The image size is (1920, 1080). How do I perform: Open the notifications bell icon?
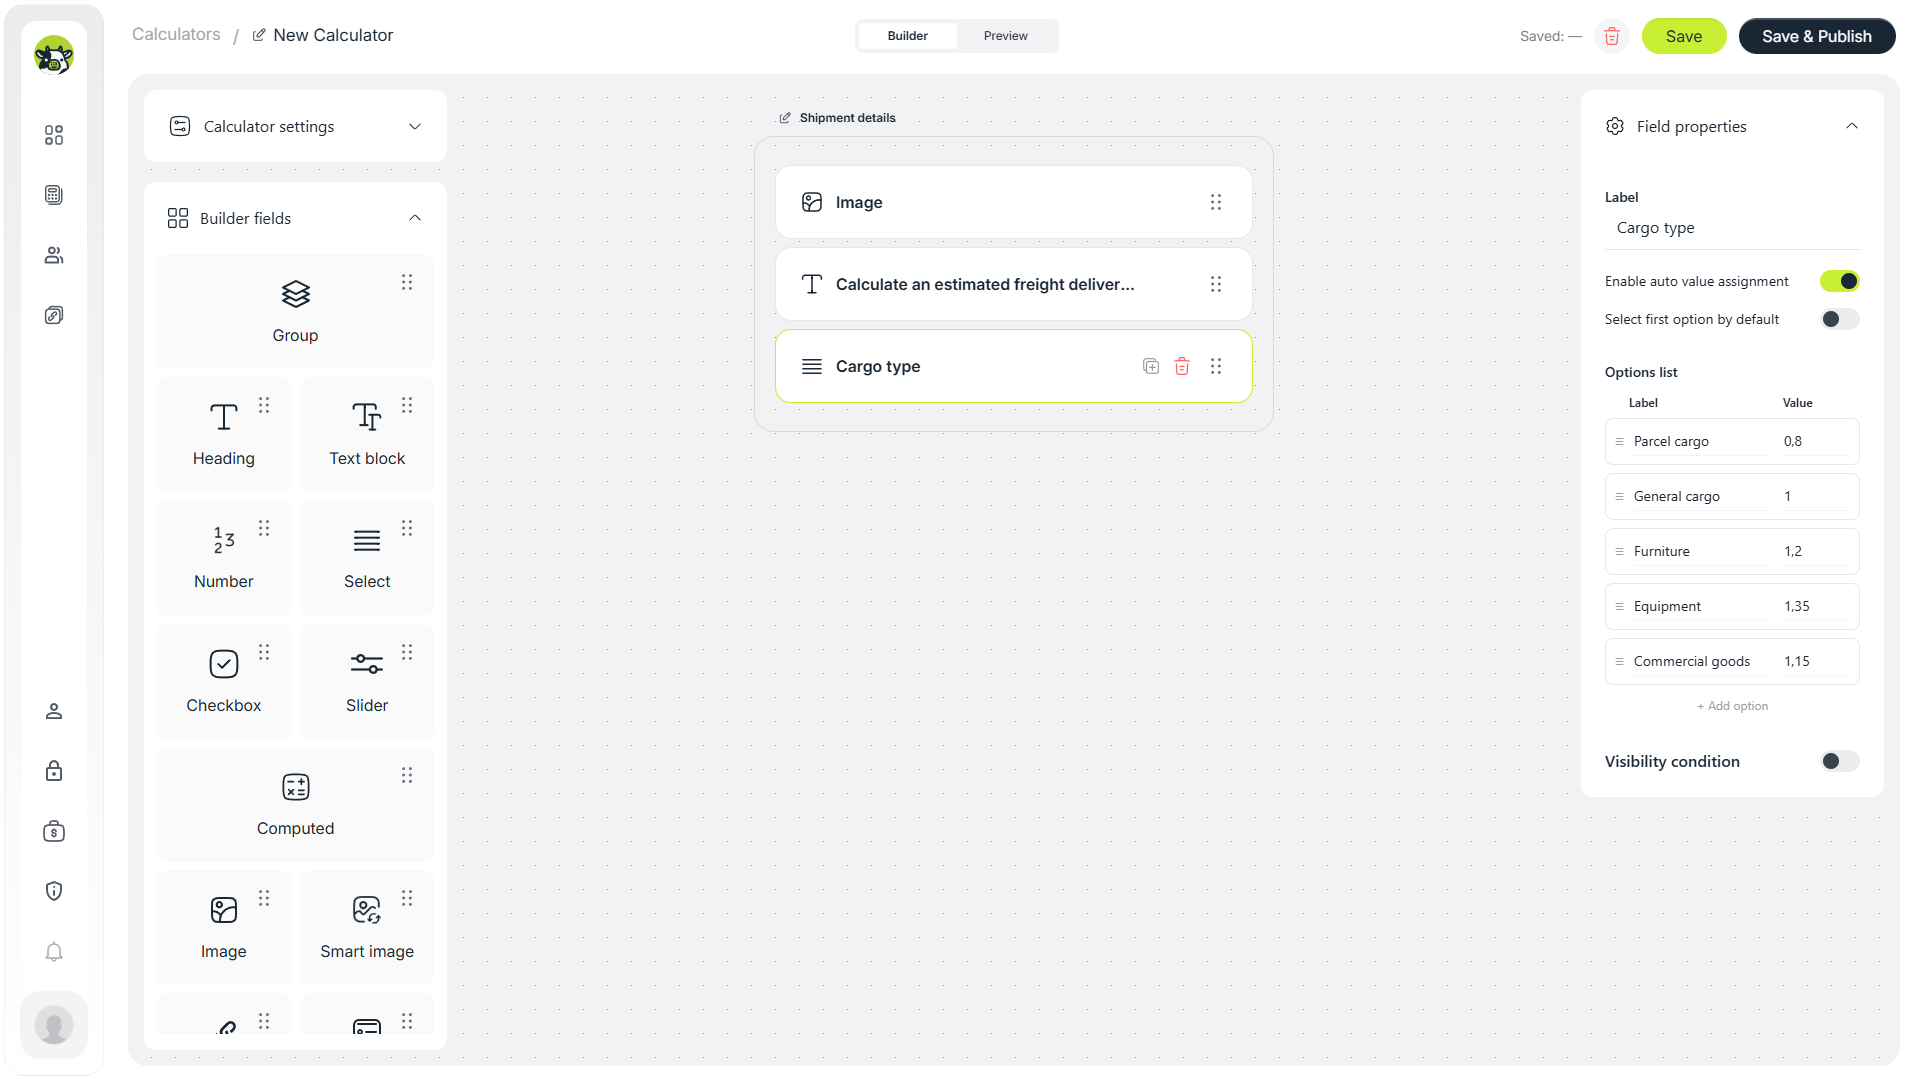point(54,951)
